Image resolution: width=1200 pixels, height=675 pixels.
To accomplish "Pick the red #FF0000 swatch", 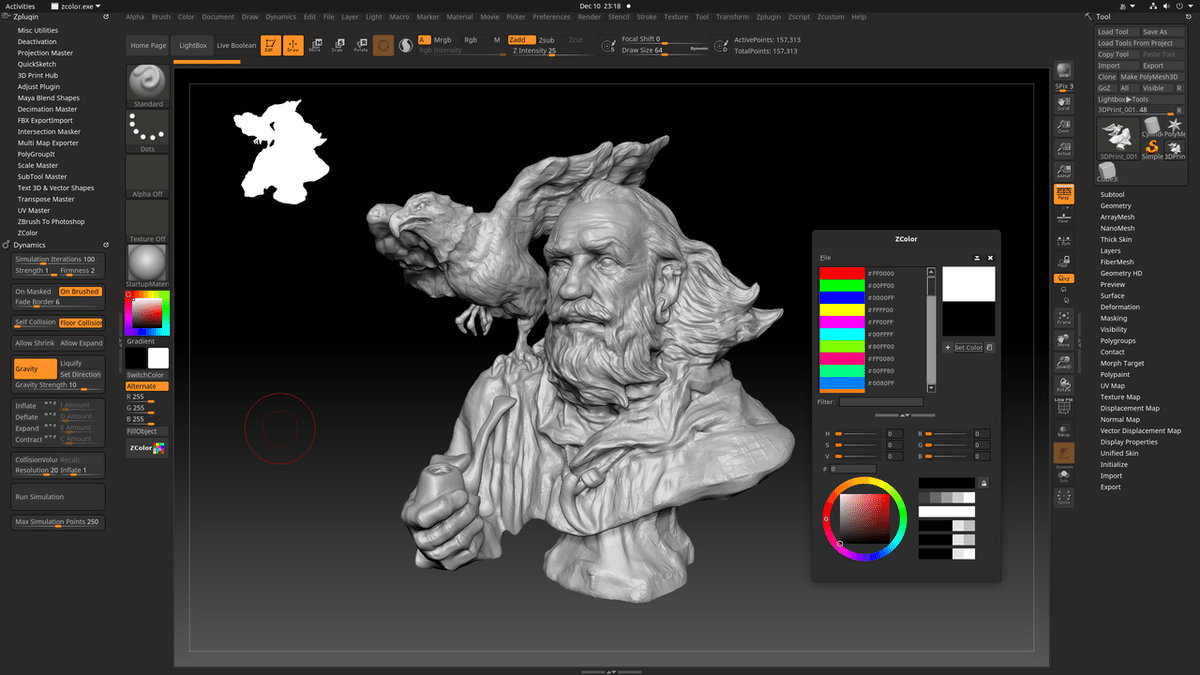I will (x=842, y=273).
